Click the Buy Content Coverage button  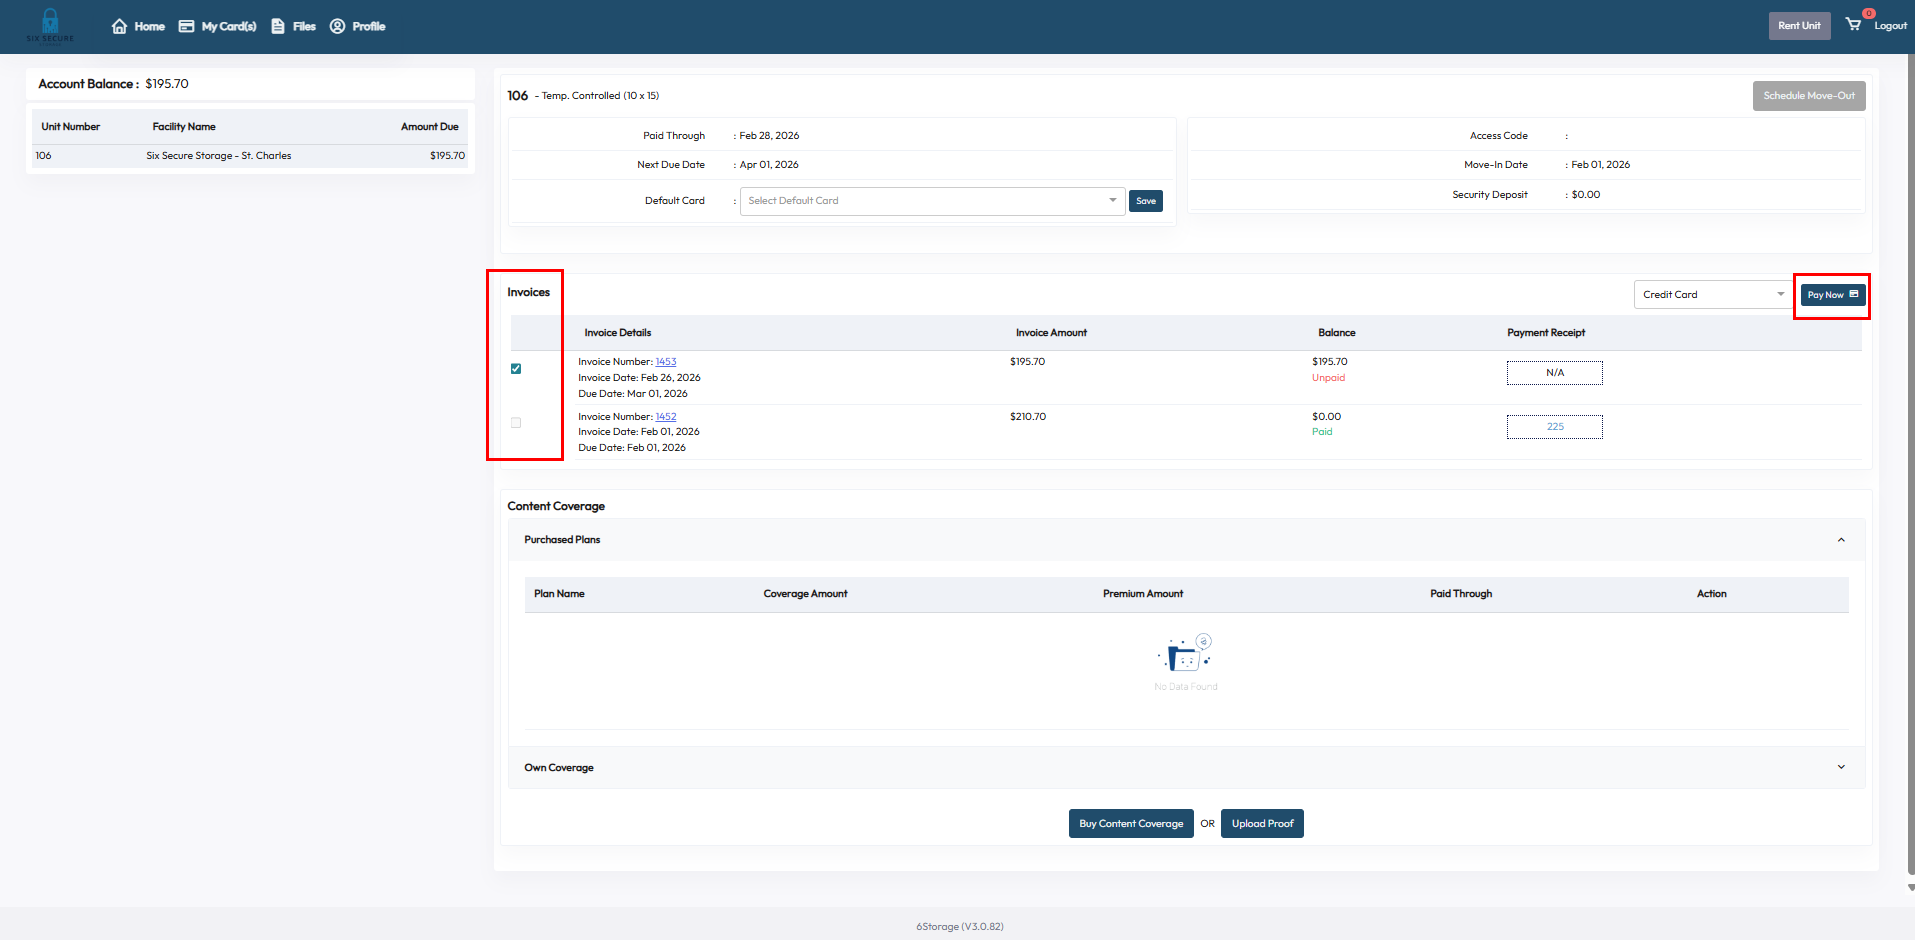pyautogui.click(x=1131, y=824)
